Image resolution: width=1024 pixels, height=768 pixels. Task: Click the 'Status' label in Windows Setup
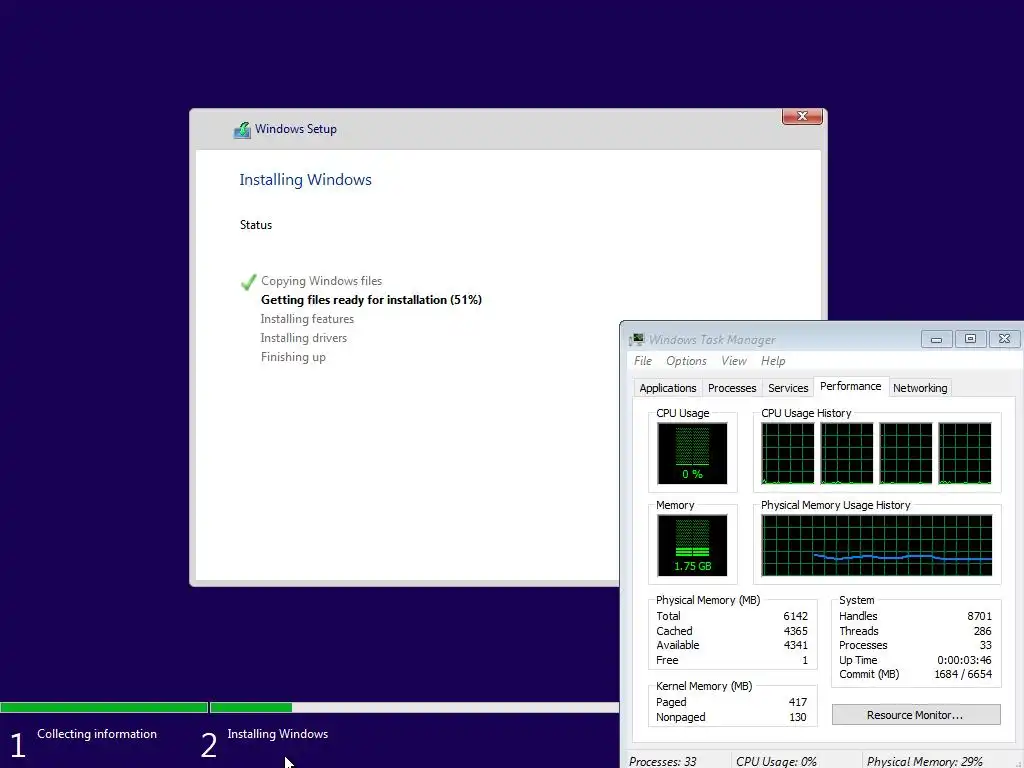[x=255, y=225]
